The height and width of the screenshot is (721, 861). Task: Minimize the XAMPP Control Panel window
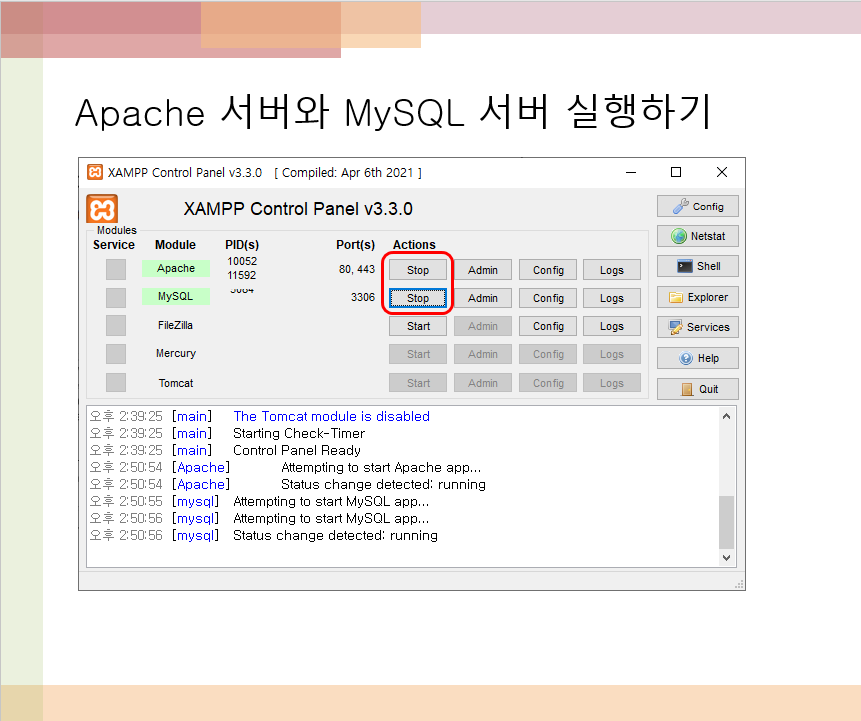coord(631,172)
